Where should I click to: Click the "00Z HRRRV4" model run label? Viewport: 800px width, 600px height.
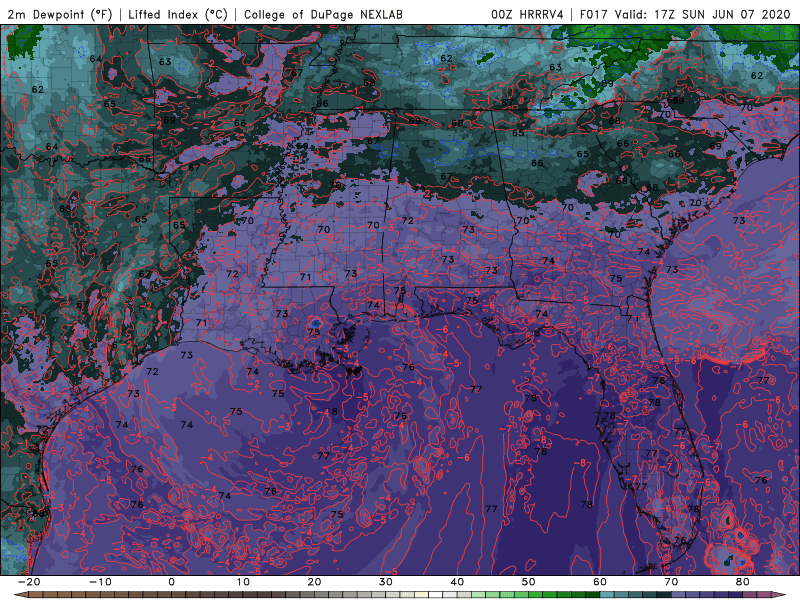pyautogui.click(x=527, y=14)
